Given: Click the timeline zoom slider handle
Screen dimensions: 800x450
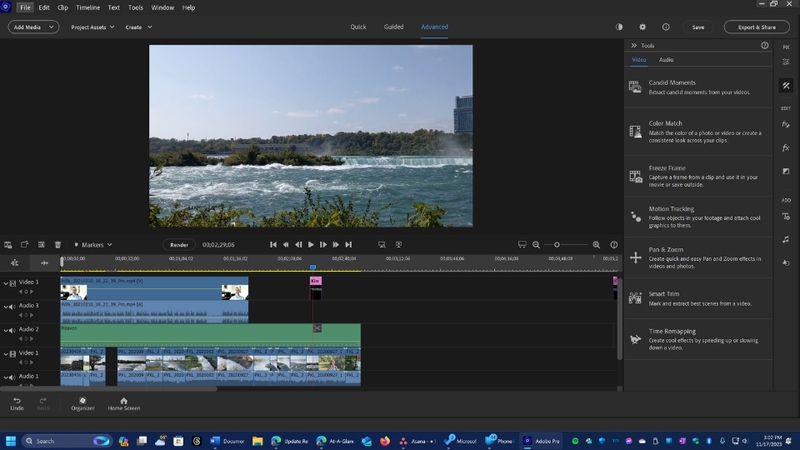Looking at the screenshot, I should tap(557, 245).
